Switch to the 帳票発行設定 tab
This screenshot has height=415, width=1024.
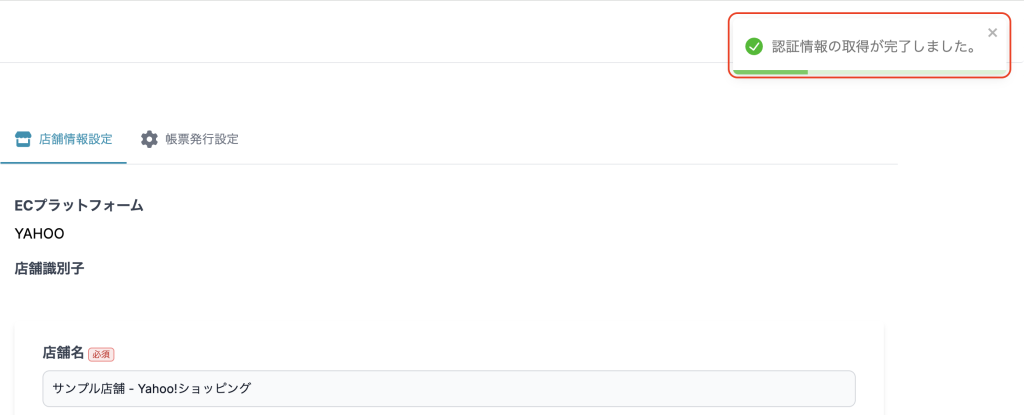click(x=201, y=139)
